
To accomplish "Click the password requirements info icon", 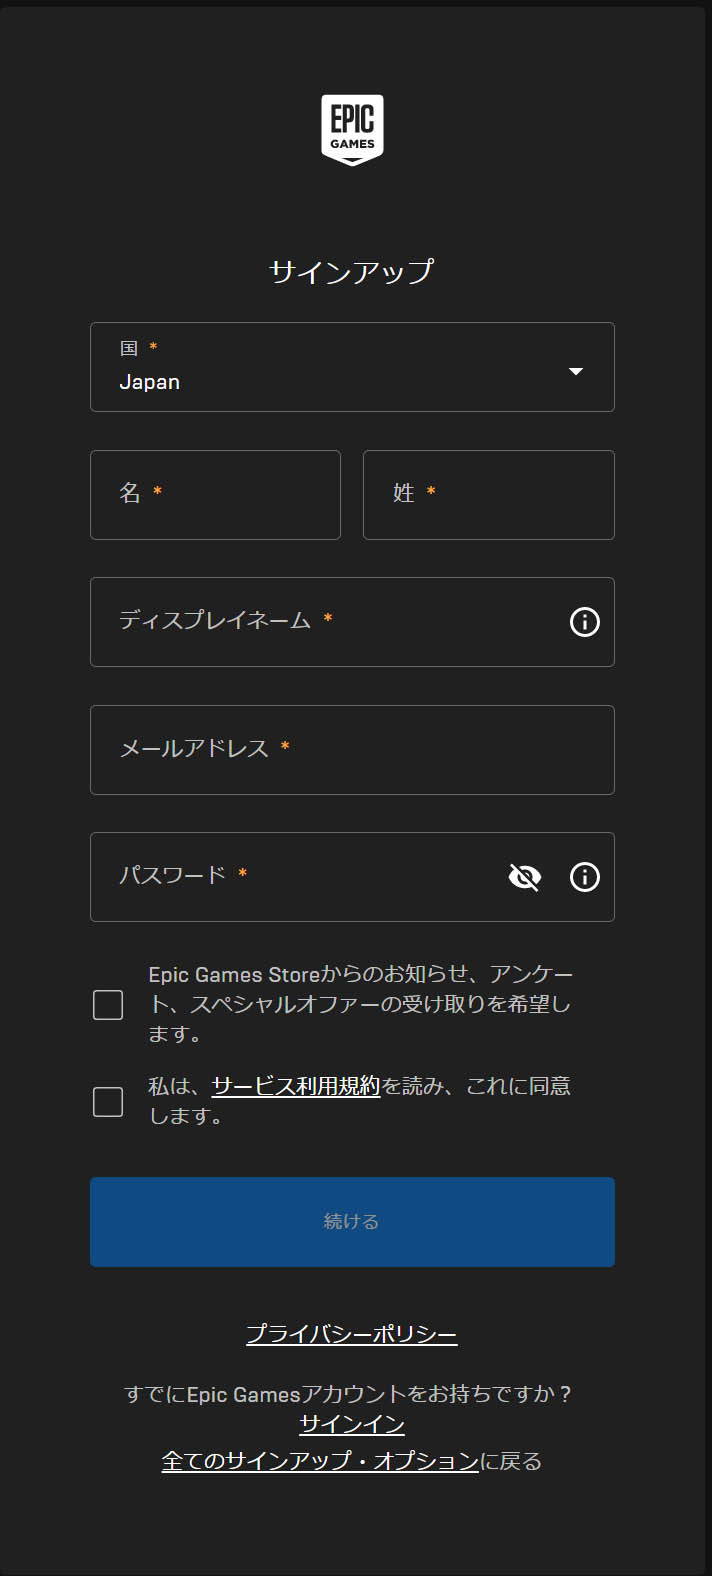I will pyautogui.click(x=584, y=877).
